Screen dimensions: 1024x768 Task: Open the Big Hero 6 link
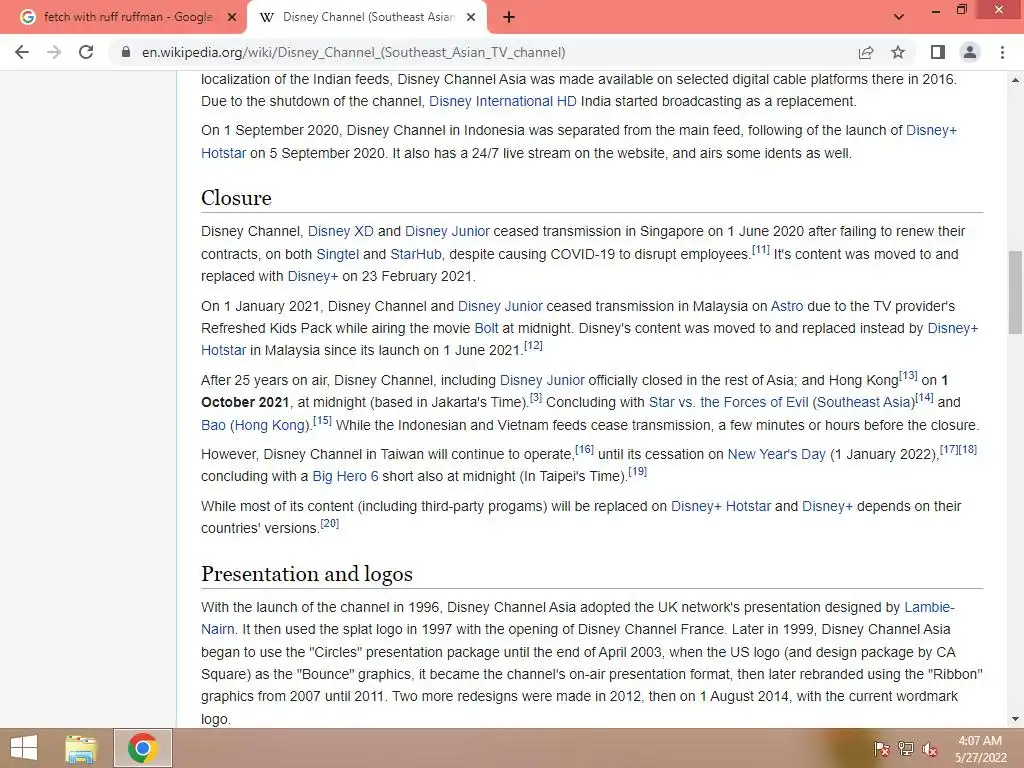(x=345, y=477)
